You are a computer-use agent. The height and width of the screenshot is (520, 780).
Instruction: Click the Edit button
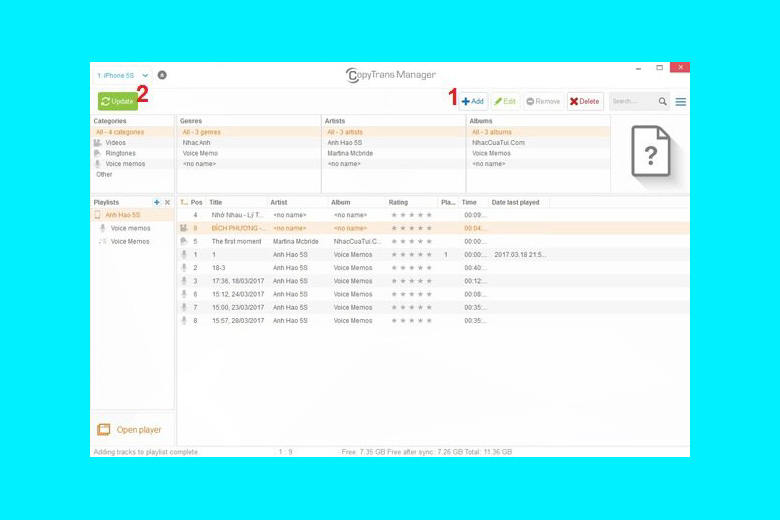coord(505,102)
